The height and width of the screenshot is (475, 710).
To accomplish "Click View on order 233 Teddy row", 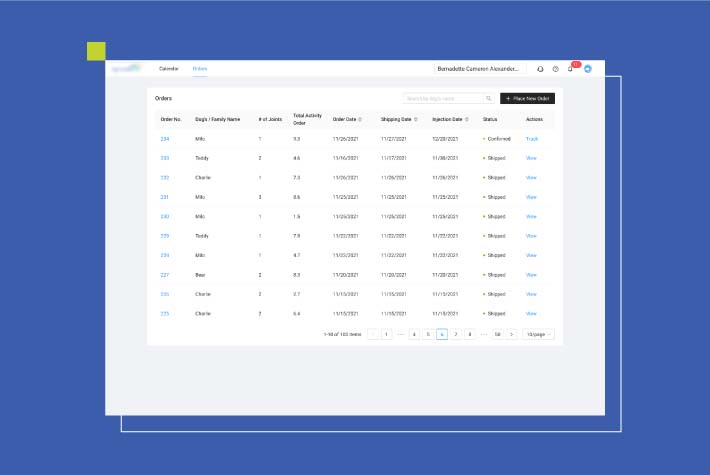I will pos(531,158).
